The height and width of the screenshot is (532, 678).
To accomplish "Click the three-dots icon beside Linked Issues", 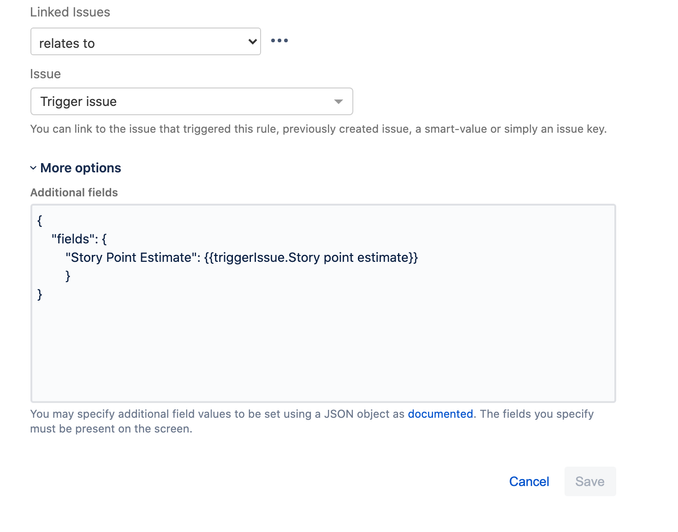I will tap(279, 41).
